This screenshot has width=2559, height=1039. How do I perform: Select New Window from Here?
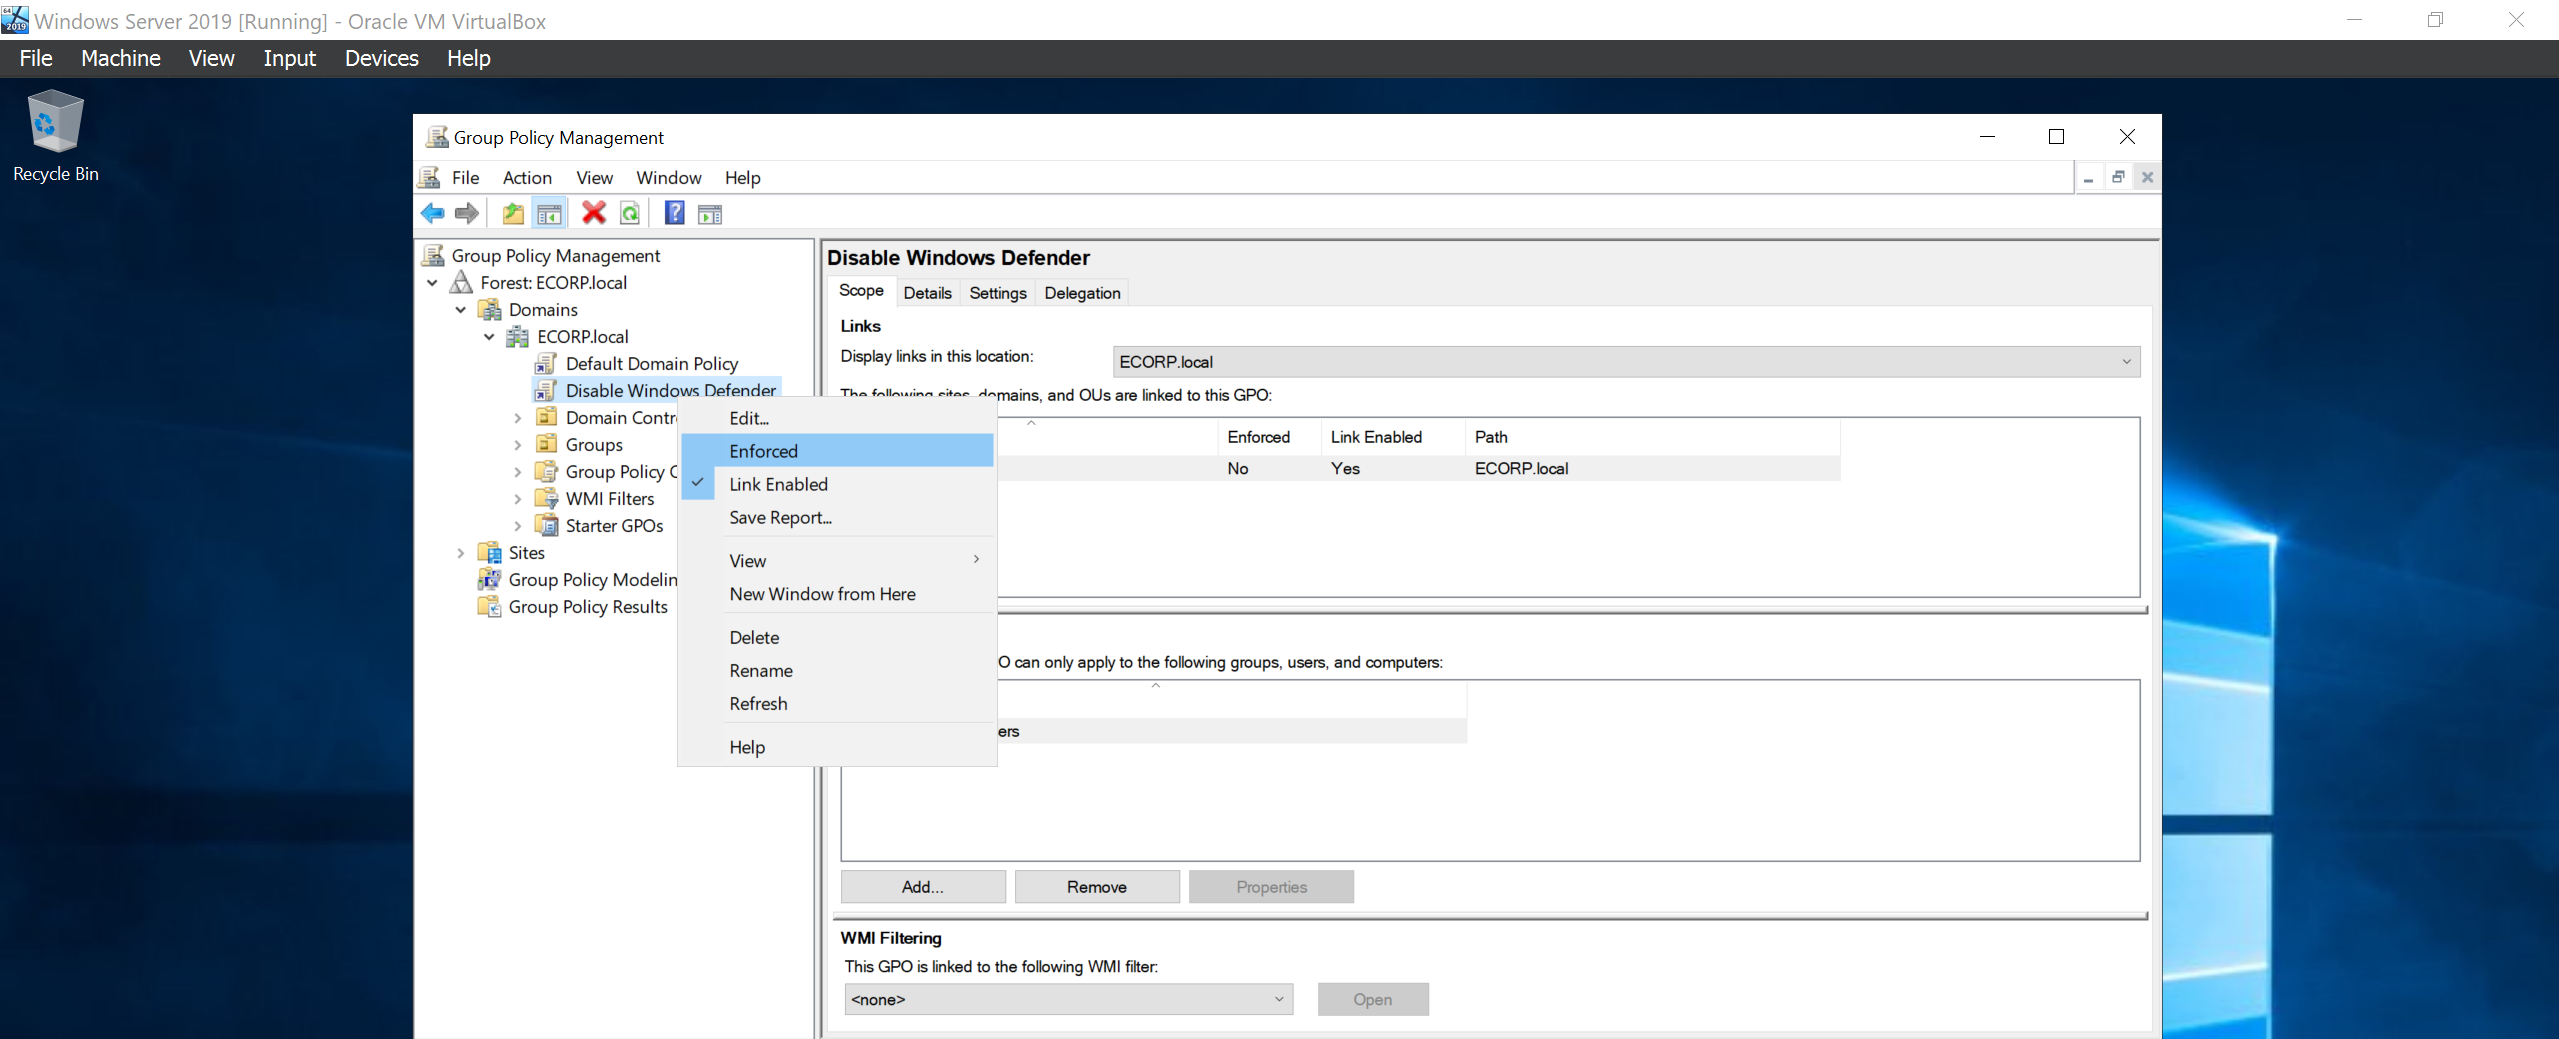tap(837, 594)
